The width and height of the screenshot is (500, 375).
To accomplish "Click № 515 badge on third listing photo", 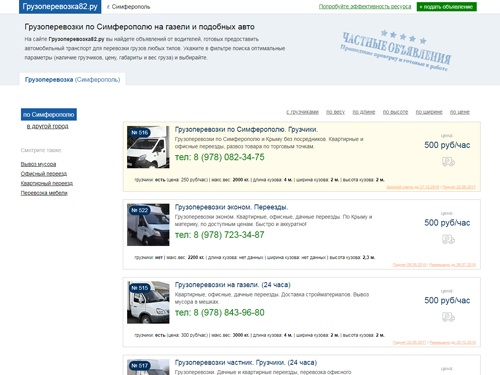I will [x=140, y=288].
